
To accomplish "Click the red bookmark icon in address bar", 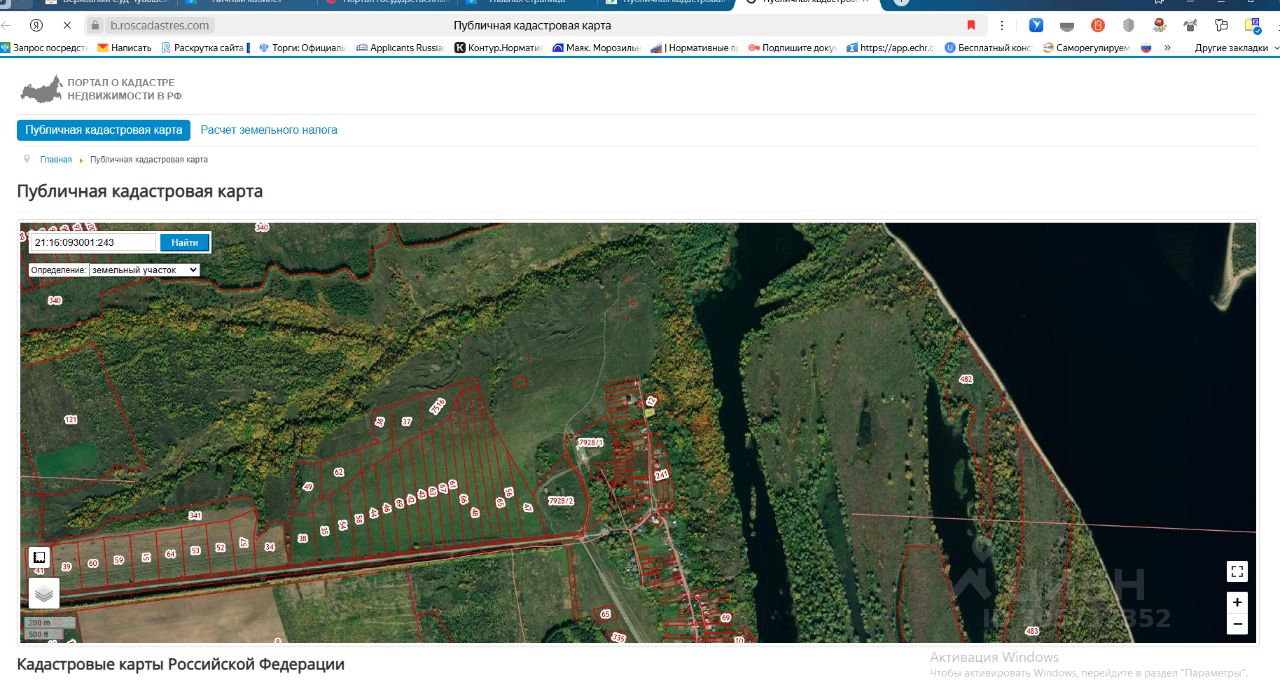I will pyautogui.click(x=971, y=25).
